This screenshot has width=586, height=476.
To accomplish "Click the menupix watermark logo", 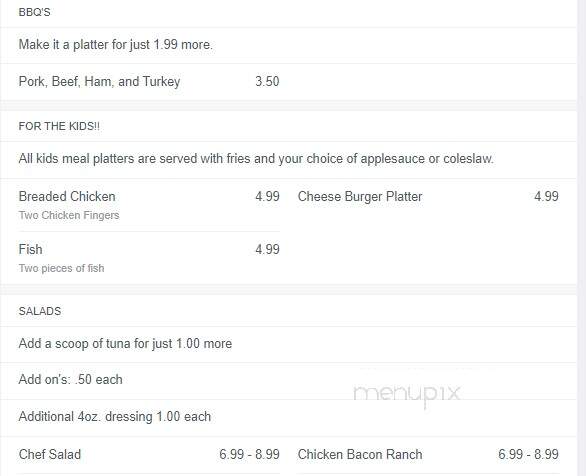I will tap(407, 394).
